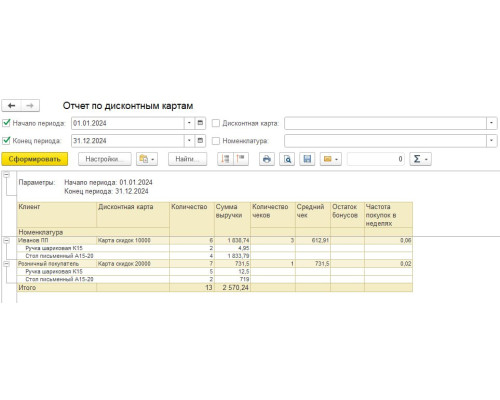Viewport: 500px width, 400px height.
Task: Enable the Дисконтная карта filter checkbox
Action: point(216,123)
